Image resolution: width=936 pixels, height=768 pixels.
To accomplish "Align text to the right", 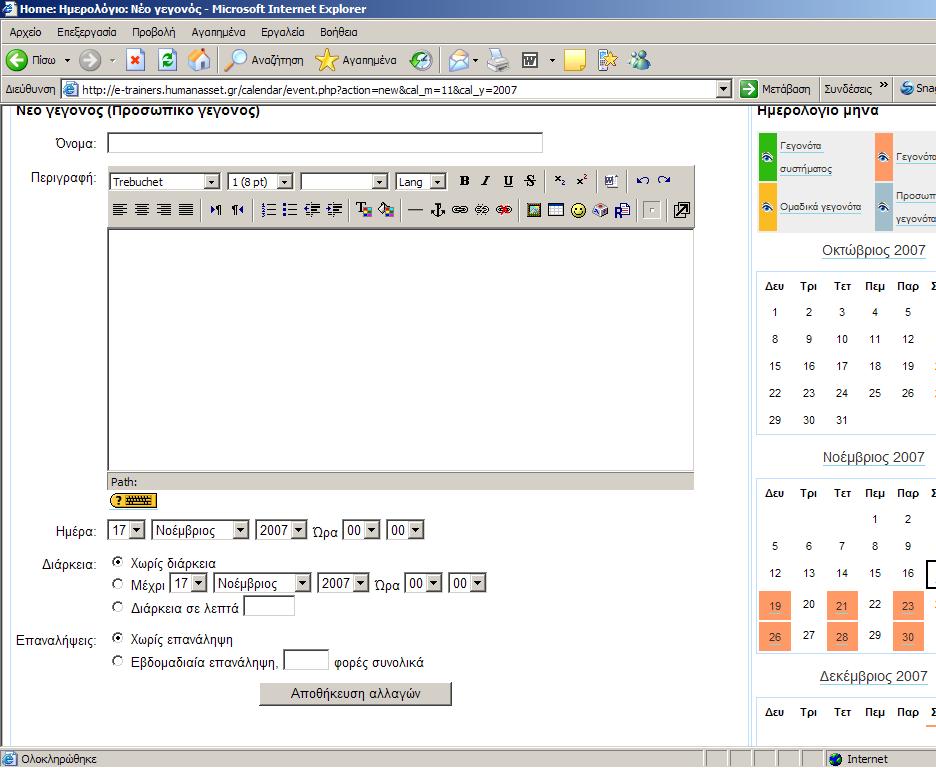I will coord(164,209).
